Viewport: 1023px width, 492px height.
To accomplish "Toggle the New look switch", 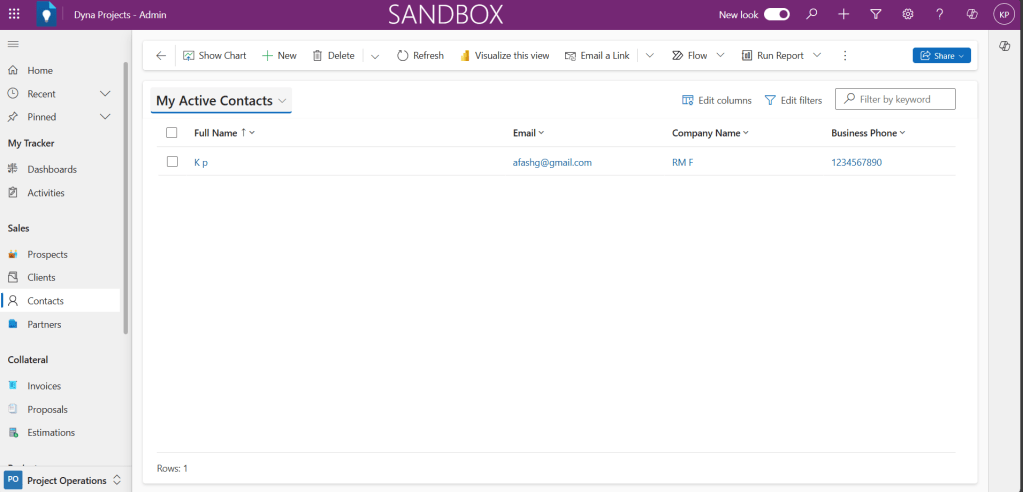I will click(x=777, y=14).
